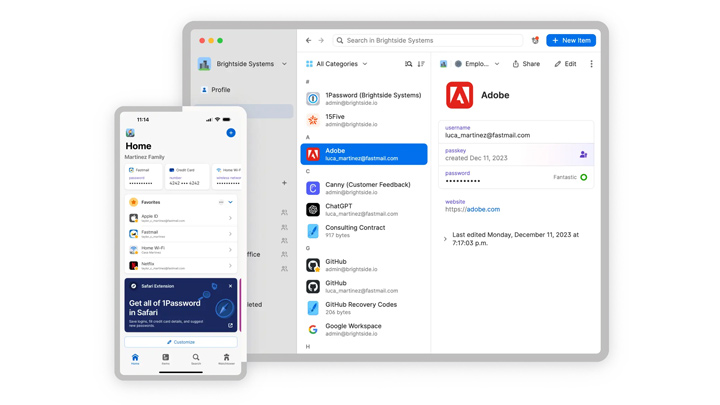This screenshot has width=720, height=405.
Task: Expand the Brightside Systems account switcher
Action: (242, 64)
